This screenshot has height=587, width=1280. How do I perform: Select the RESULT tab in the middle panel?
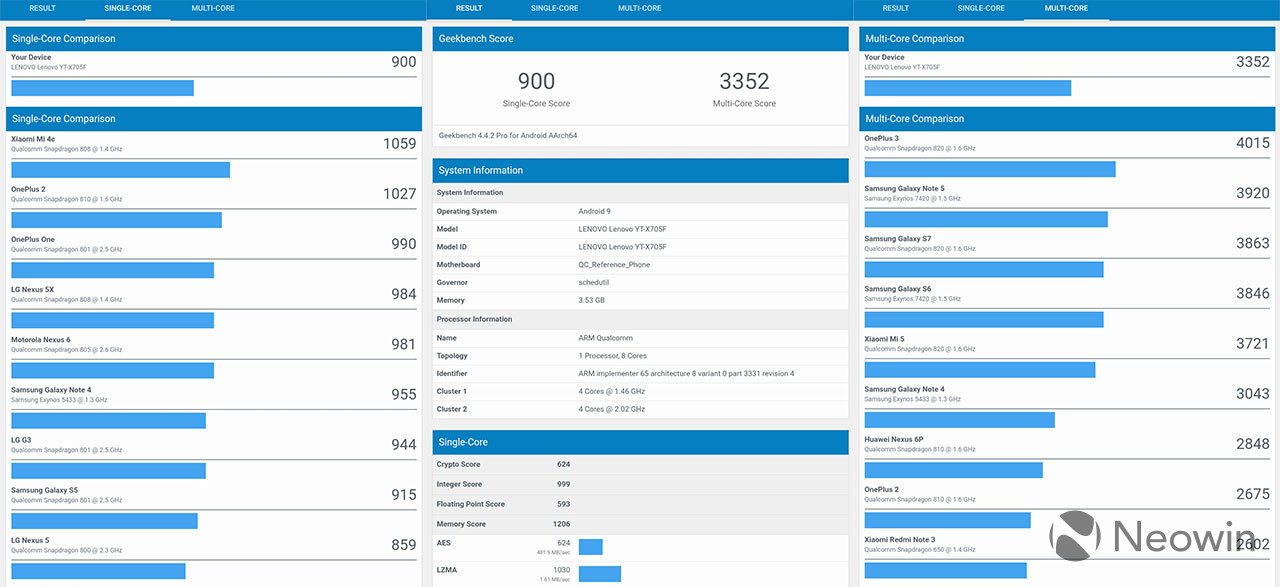click(469, 8)
